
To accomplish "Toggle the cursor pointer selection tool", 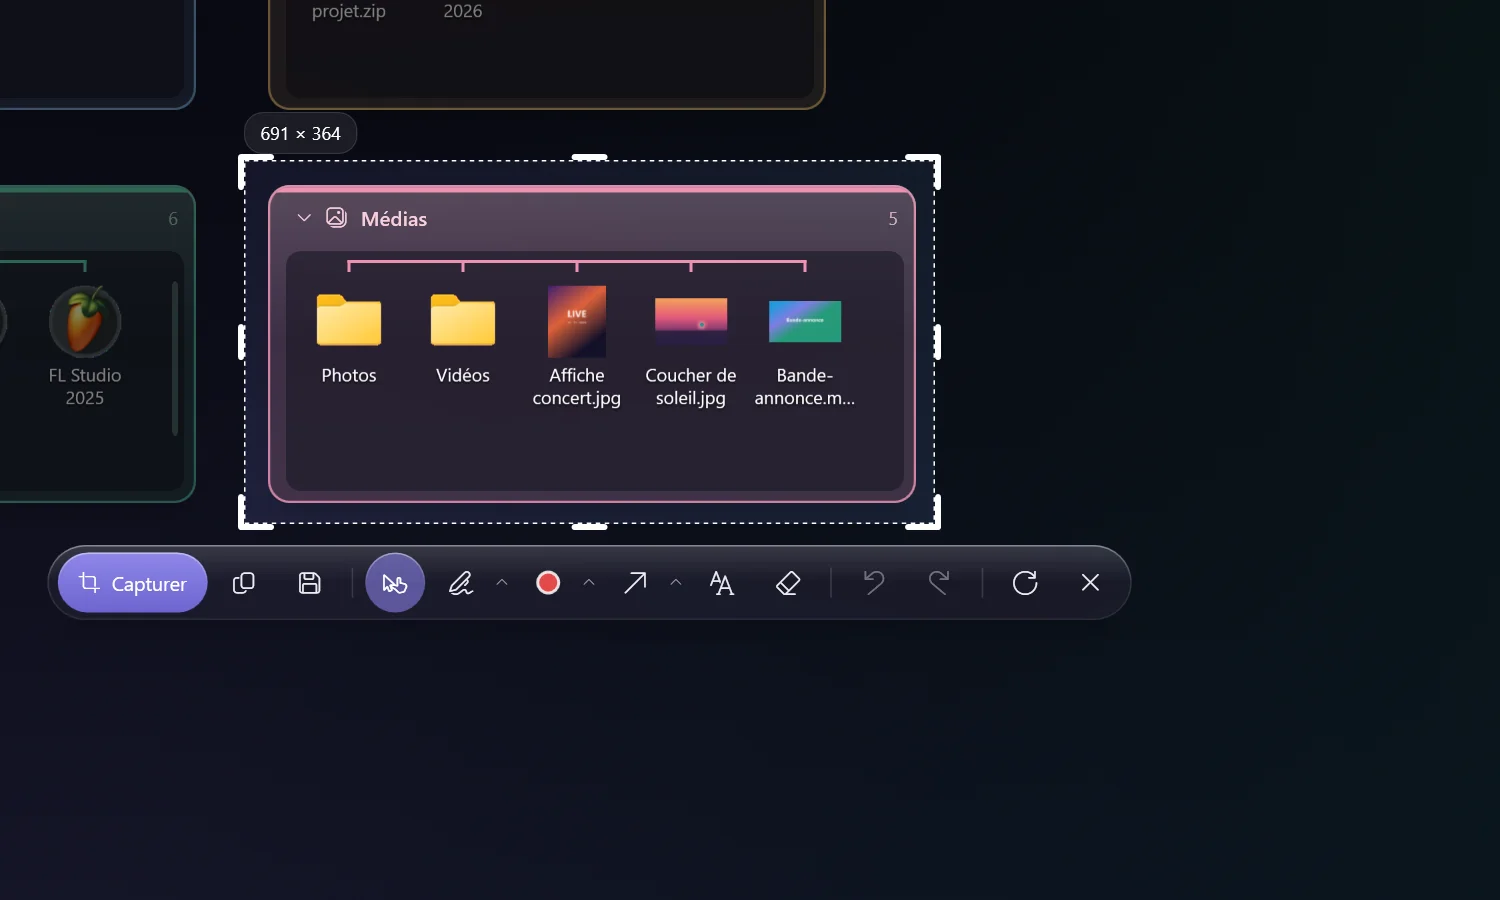I will click(395, 583).
